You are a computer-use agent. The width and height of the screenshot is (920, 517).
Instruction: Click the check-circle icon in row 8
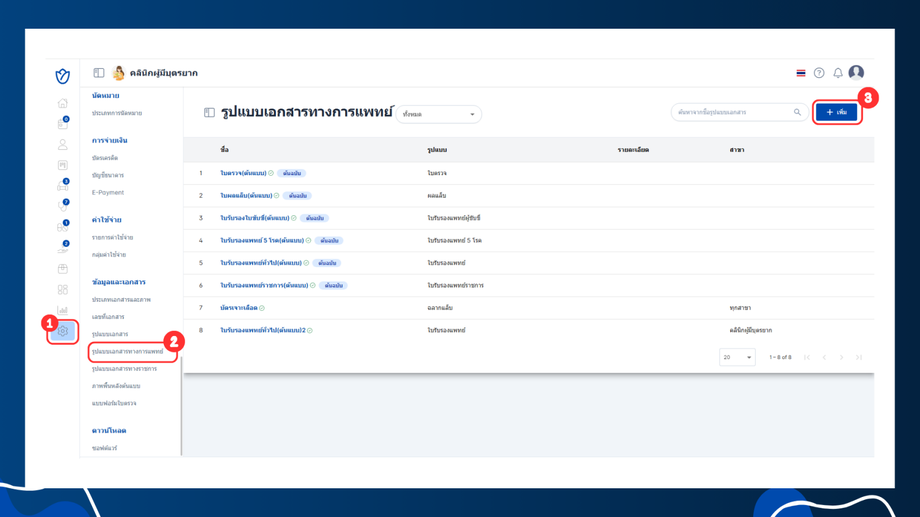[x=310, y=330]
